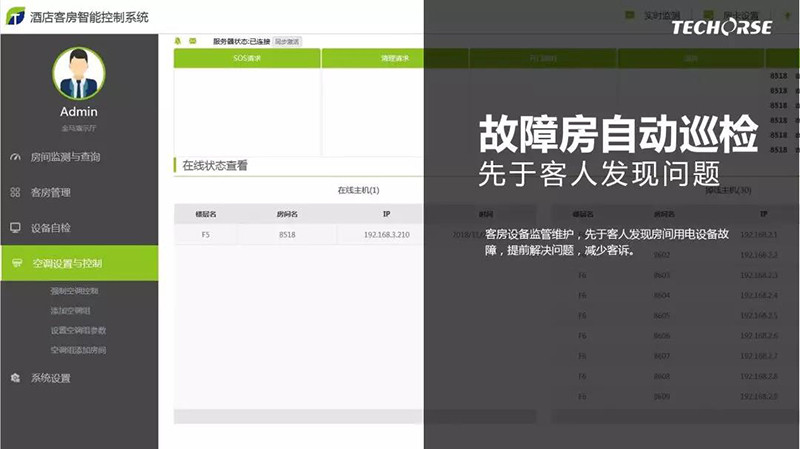Viewport: 800px width, 449px height.
Task: Open 添加空调组 submenu item
Action: click(70, 310)
